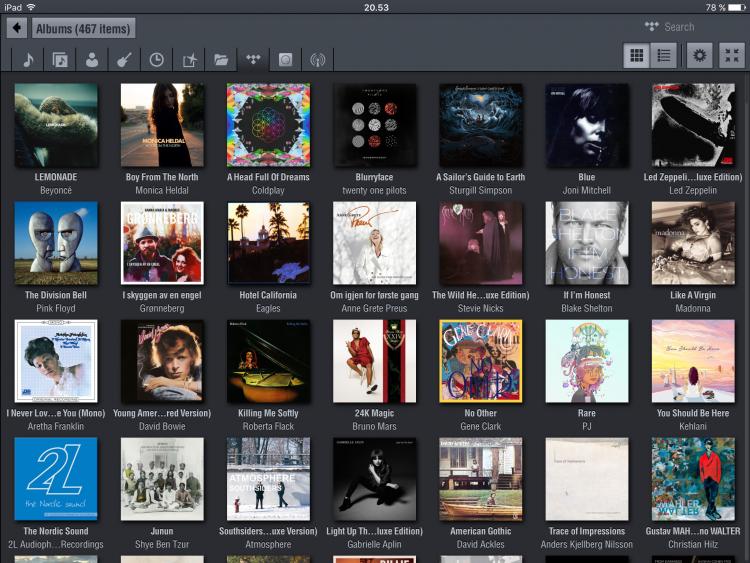
Task: Open Atmosphere Southsiders cover
Action: (x=268, y=479)
